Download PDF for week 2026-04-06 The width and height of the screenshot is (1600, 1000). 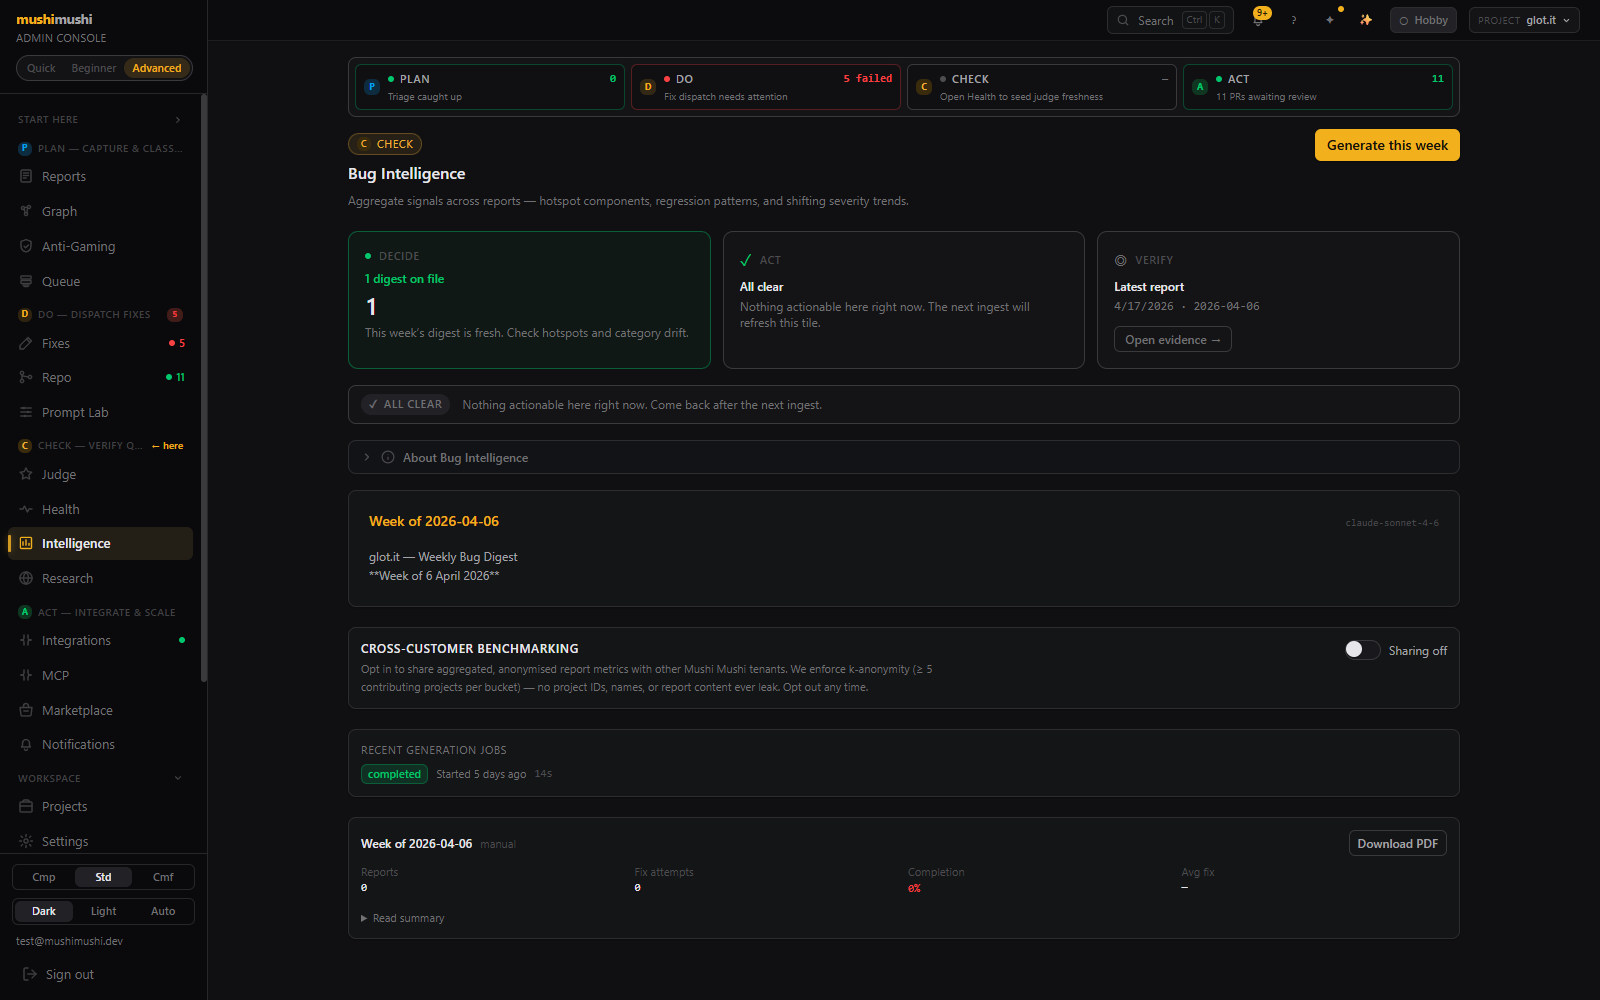point(1397,844)
